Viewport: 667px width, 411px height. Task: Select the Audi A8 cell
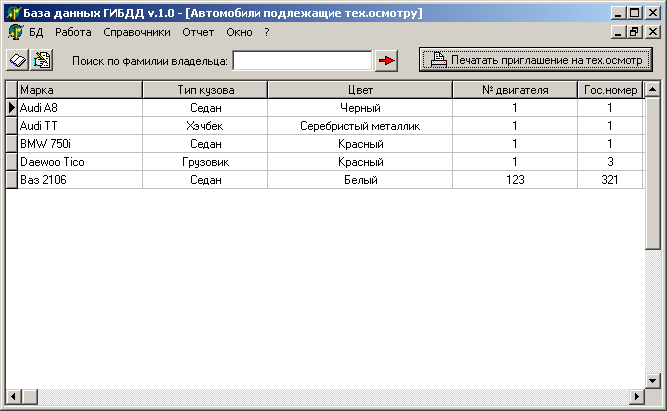(x=80, y=108)
